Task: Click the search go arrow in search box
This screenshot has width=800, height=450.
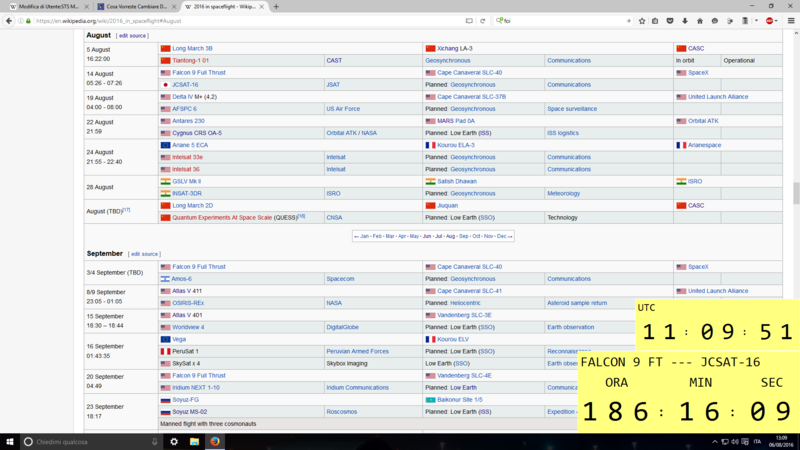Action: [x=628, y=21]
